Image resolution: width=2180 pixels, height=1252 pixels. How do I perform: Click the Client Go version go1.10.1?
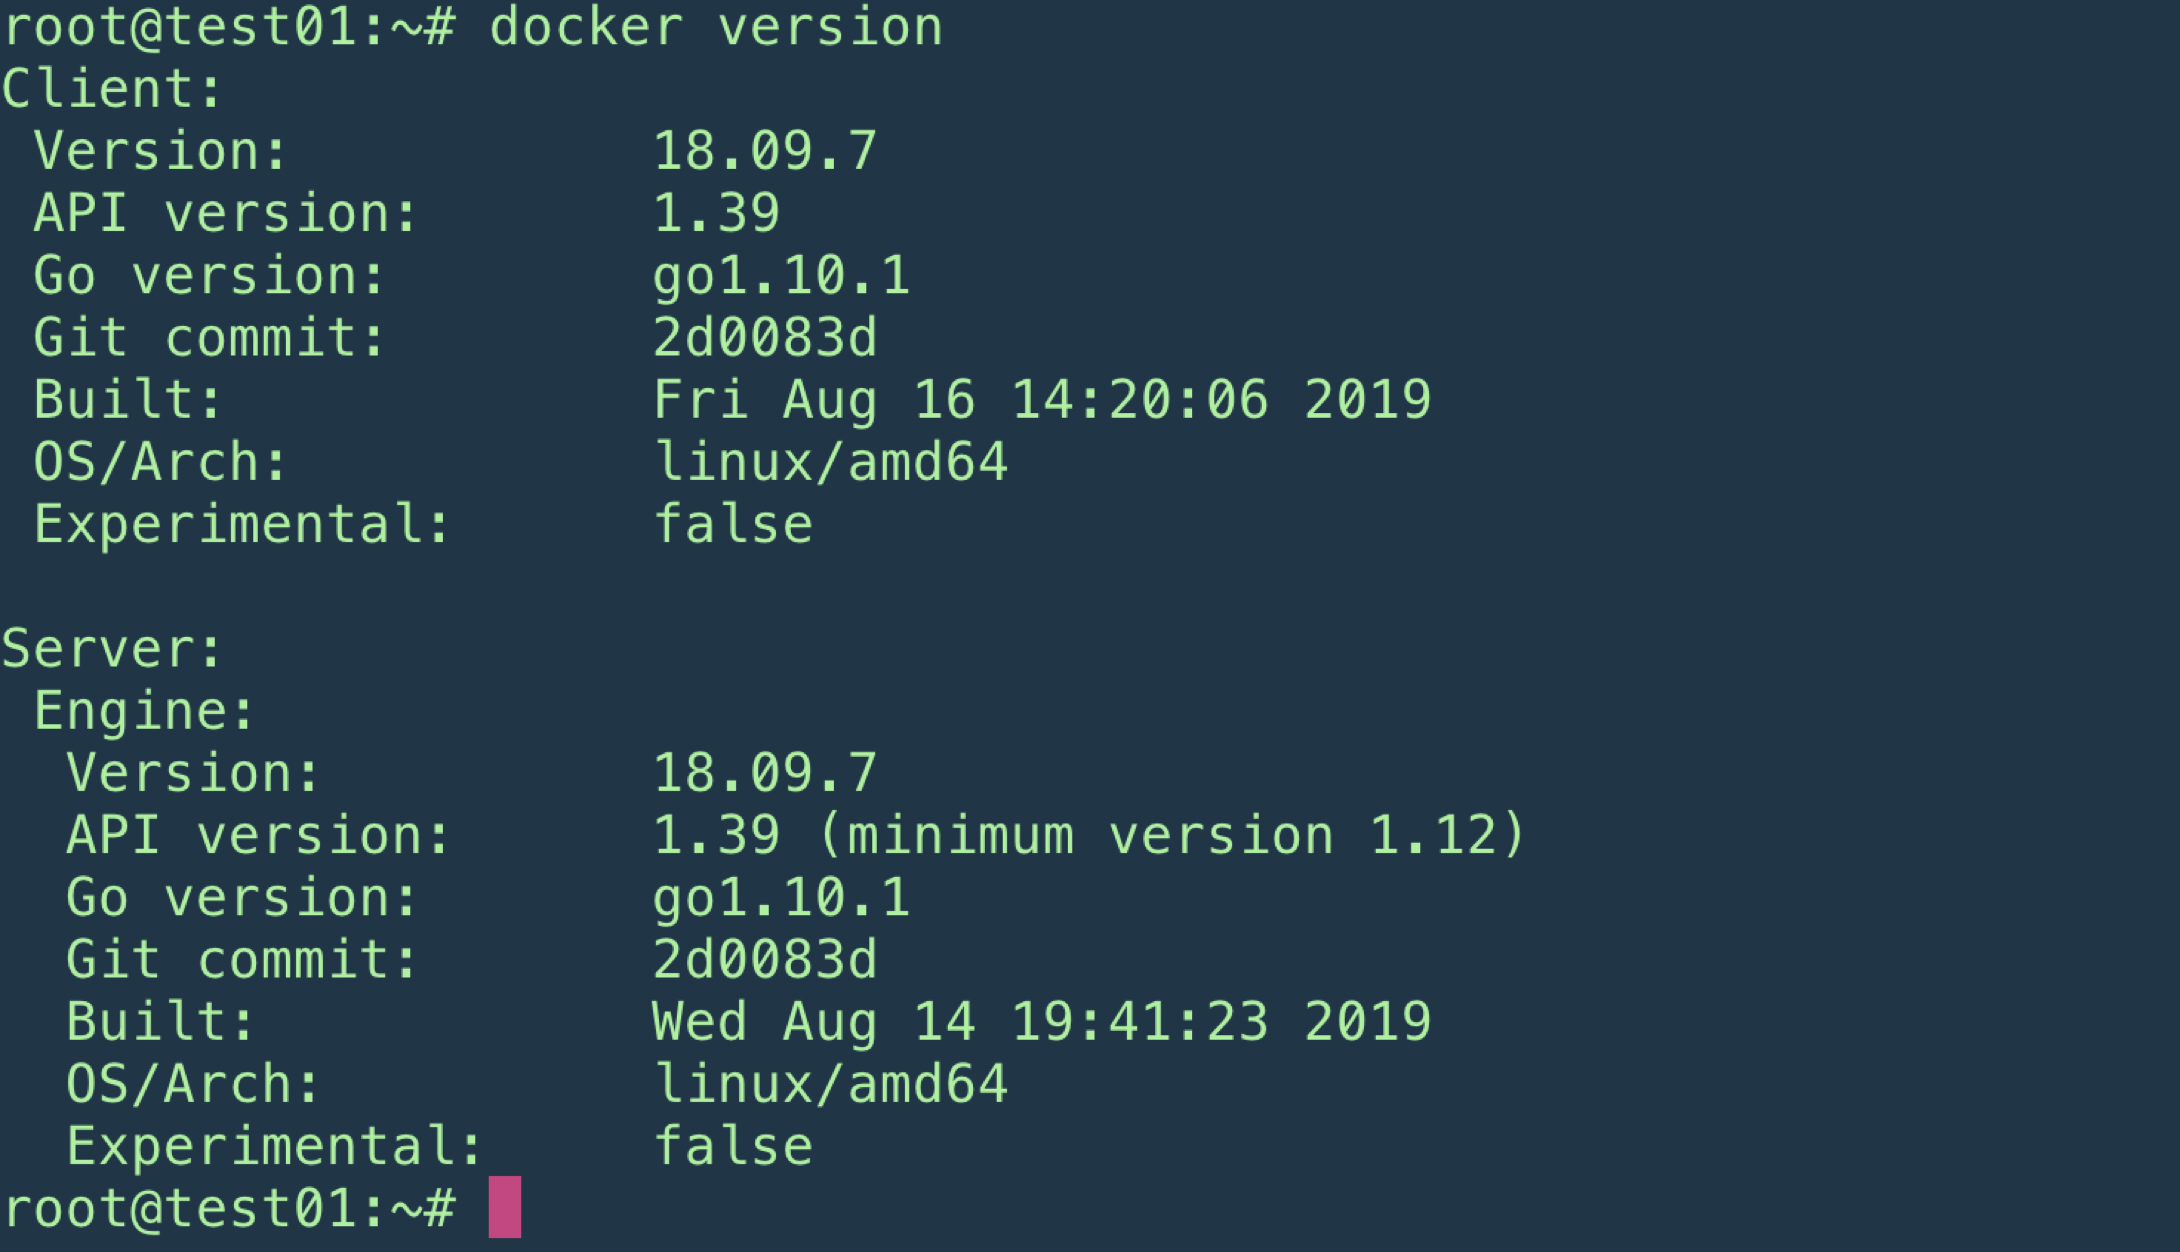pyautogui.click(x=781, y=276)
